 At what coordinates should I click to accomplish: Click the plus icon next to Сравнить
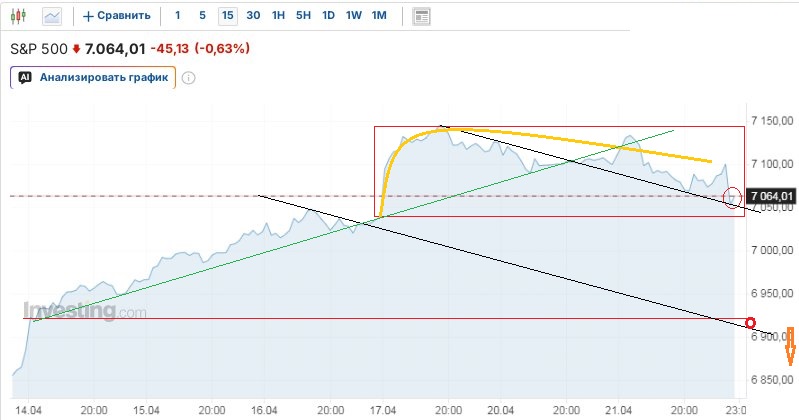coord(88,16)
